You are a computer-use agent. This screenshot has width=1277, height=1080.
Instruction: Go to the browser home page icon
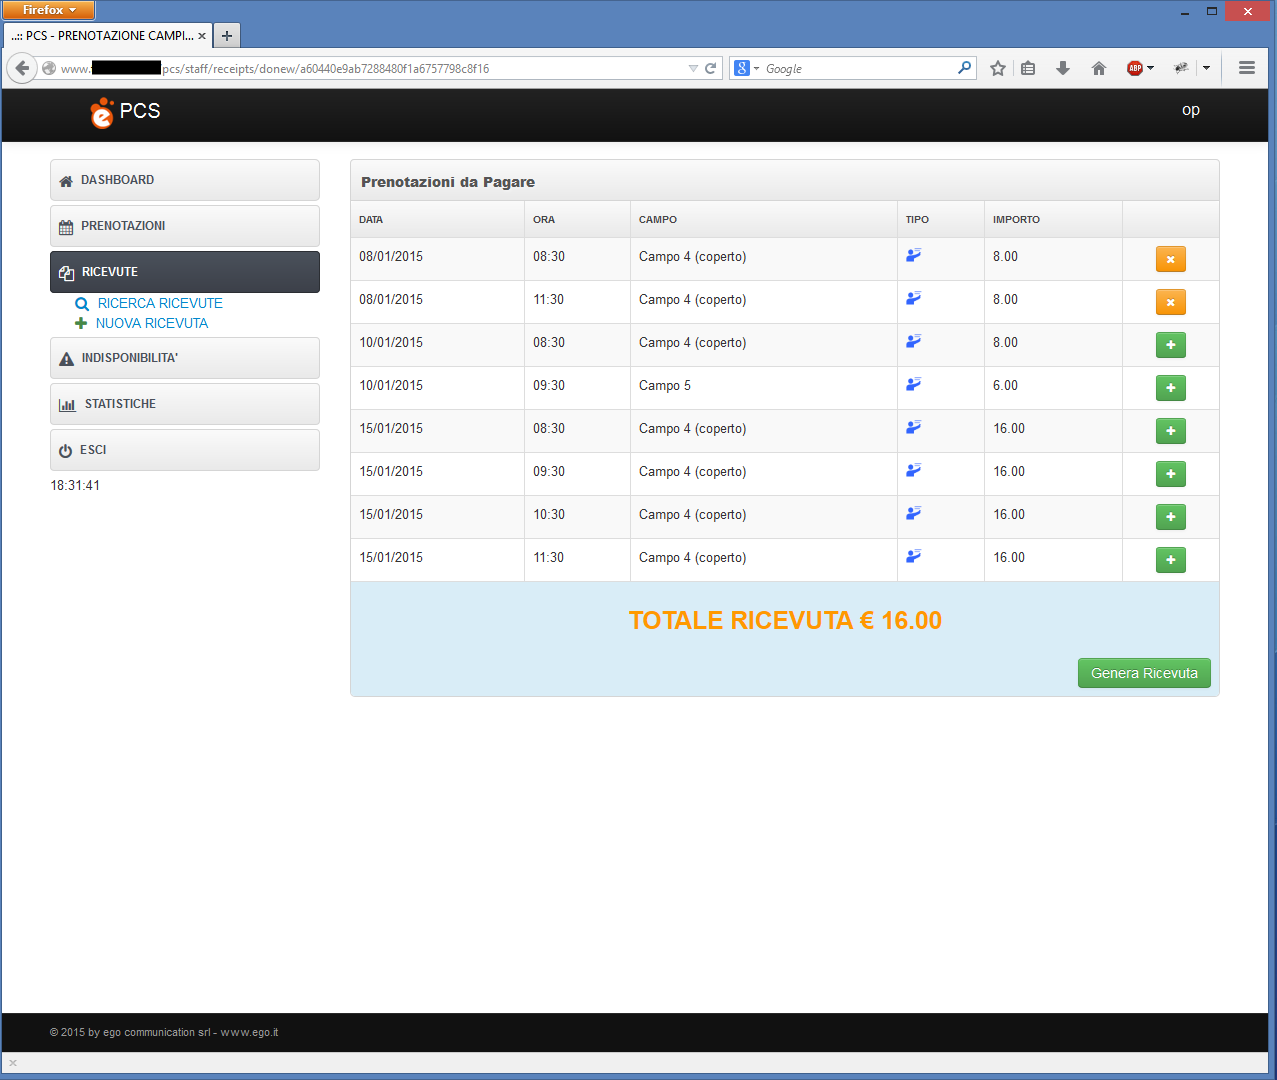tap(1099, 68)
